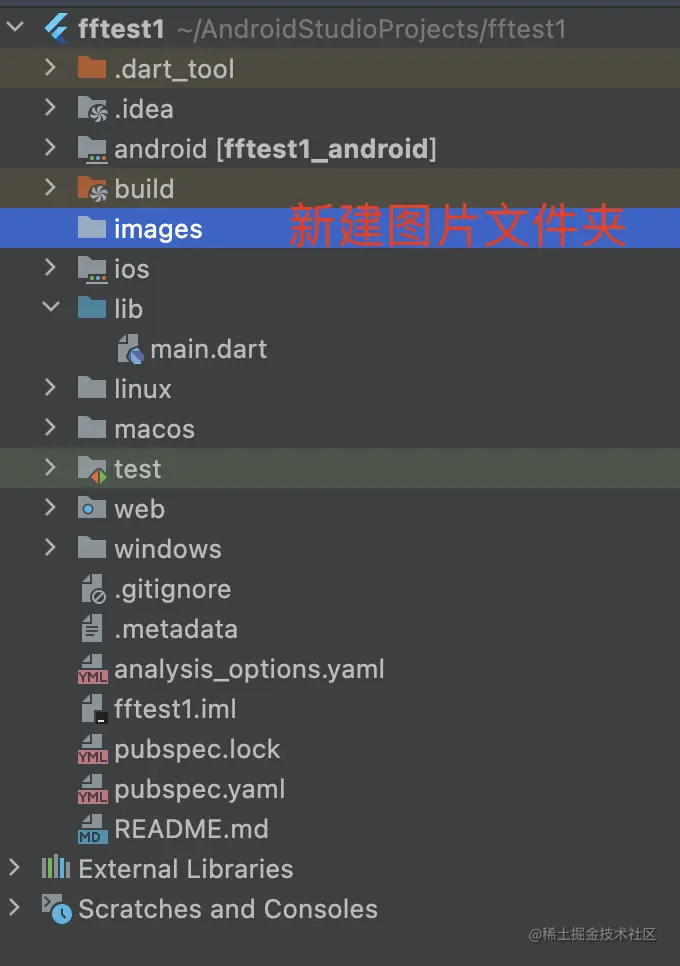The image size is (680, 966).
Task: Click the Scratches and Consoles clock icon
Action: coord(56,909)
